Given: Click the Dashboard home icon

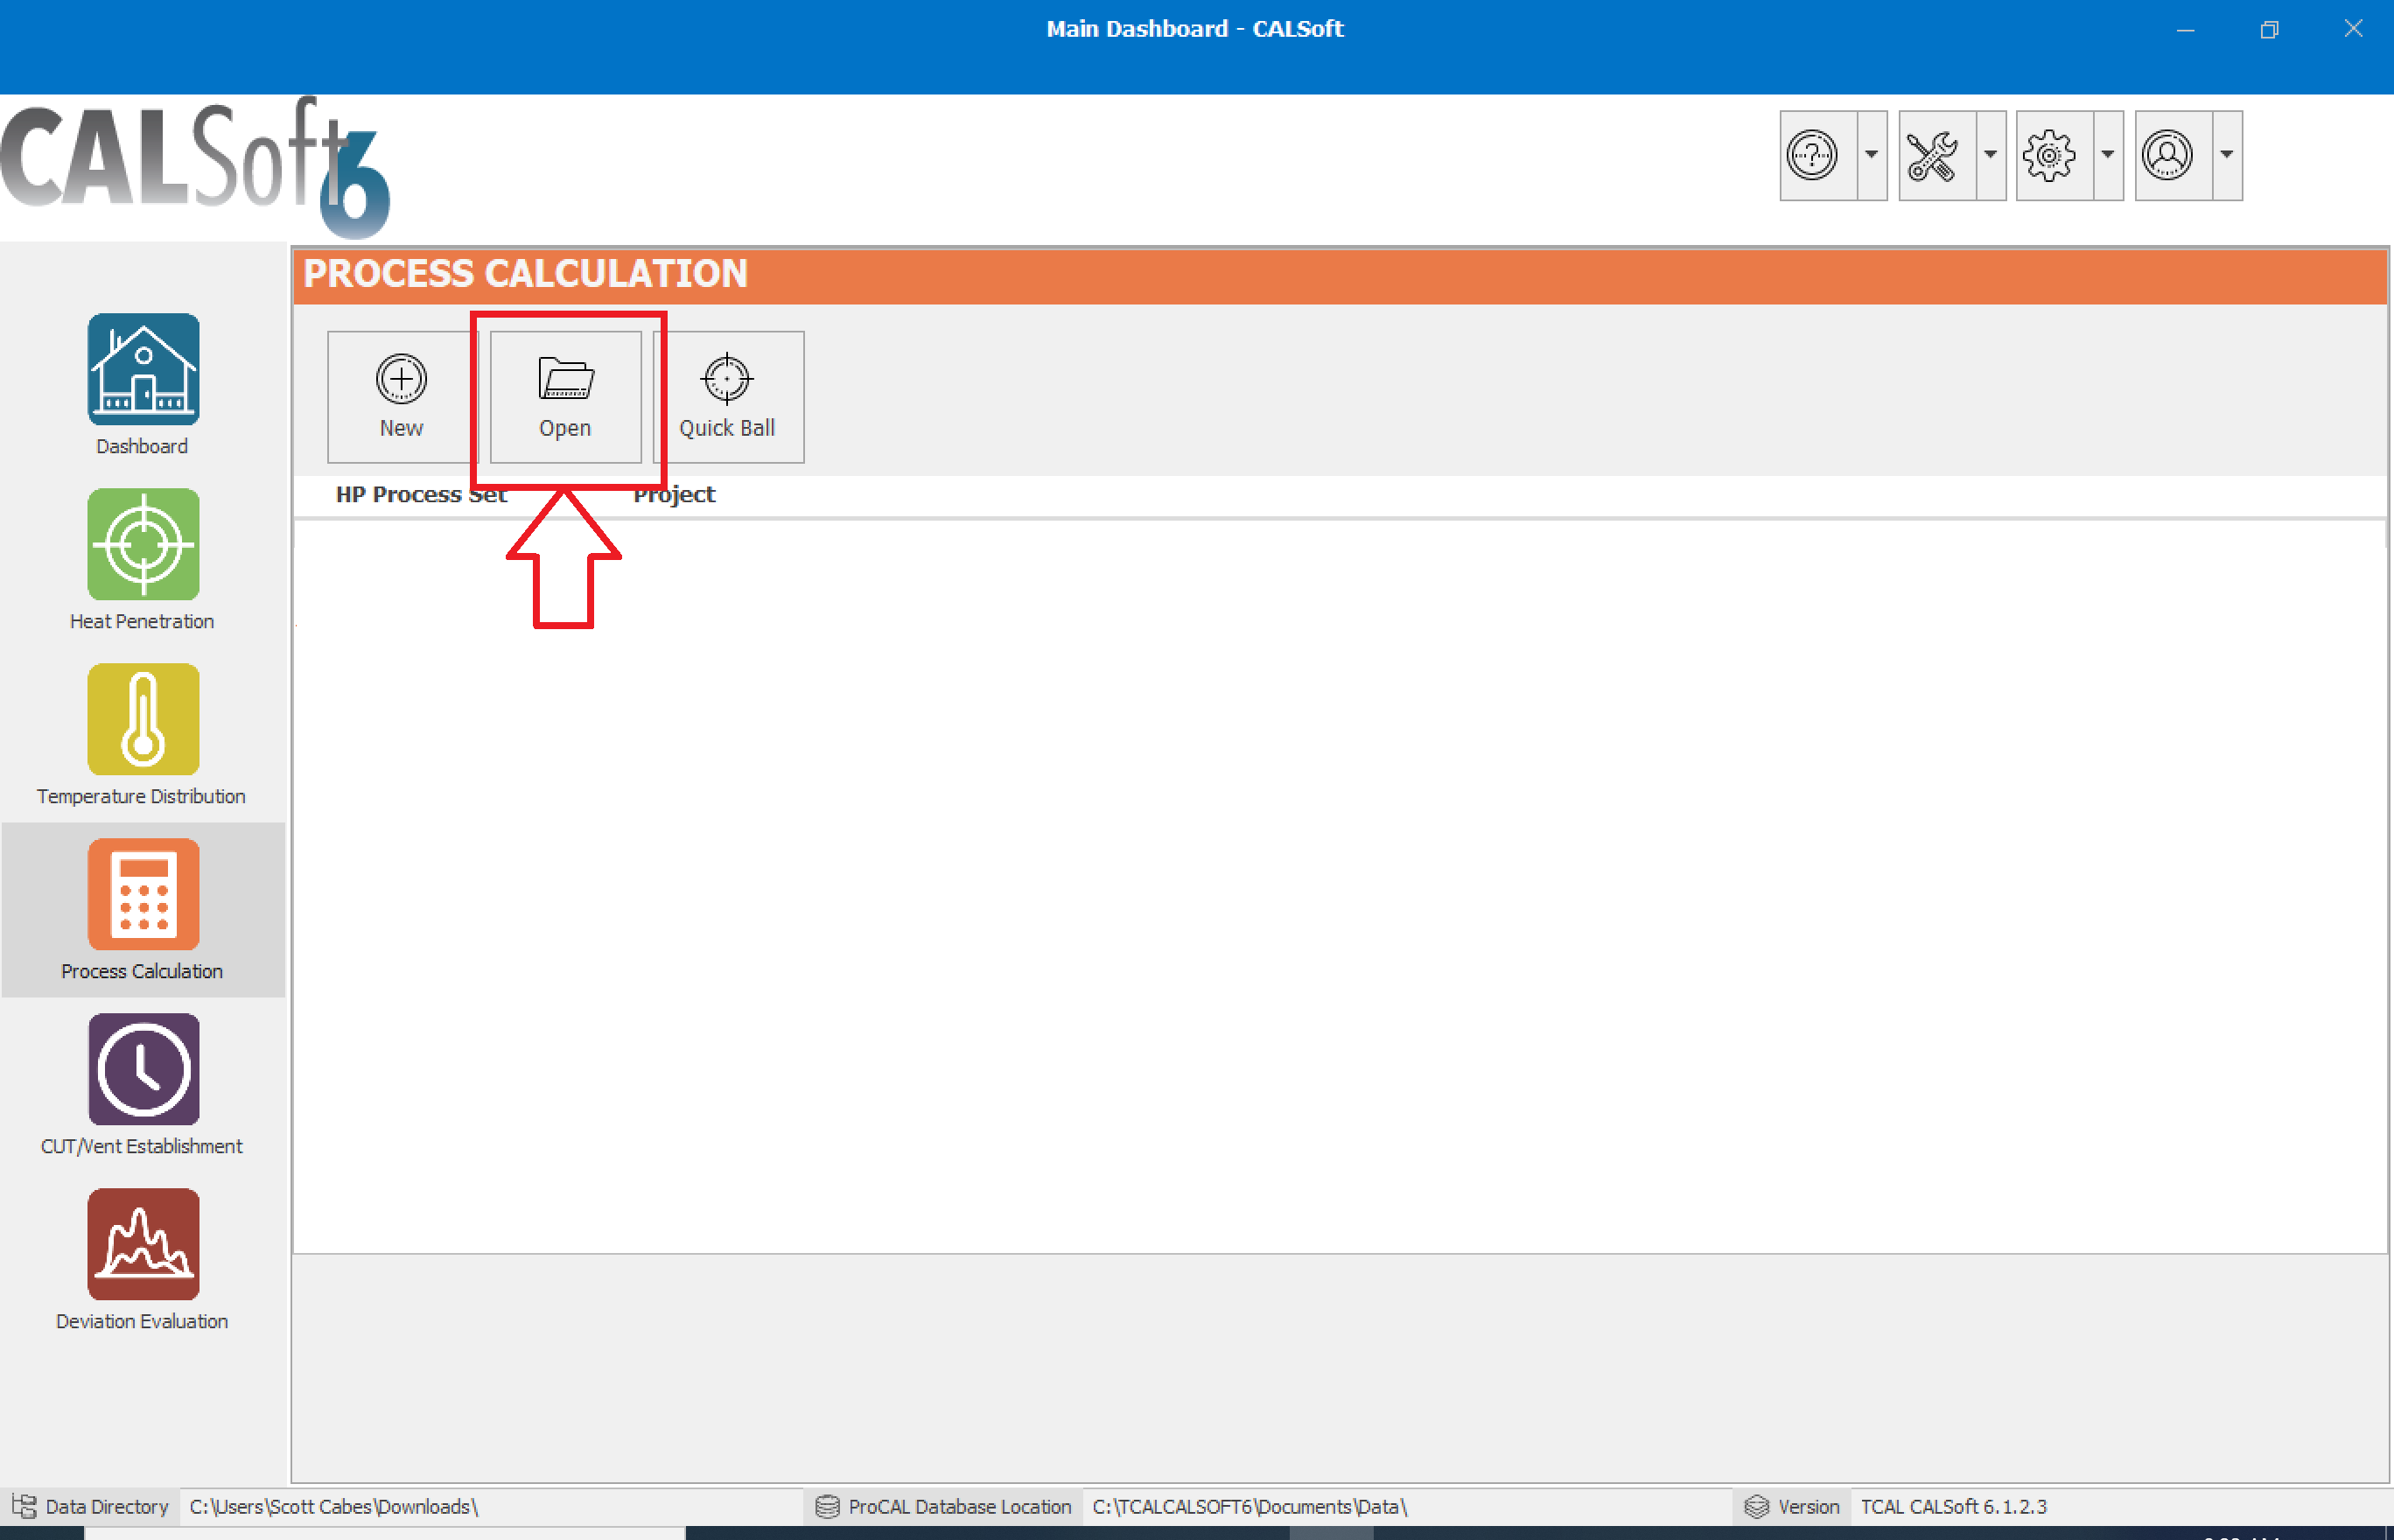Looking at the screenshot, I should point(143,368).
